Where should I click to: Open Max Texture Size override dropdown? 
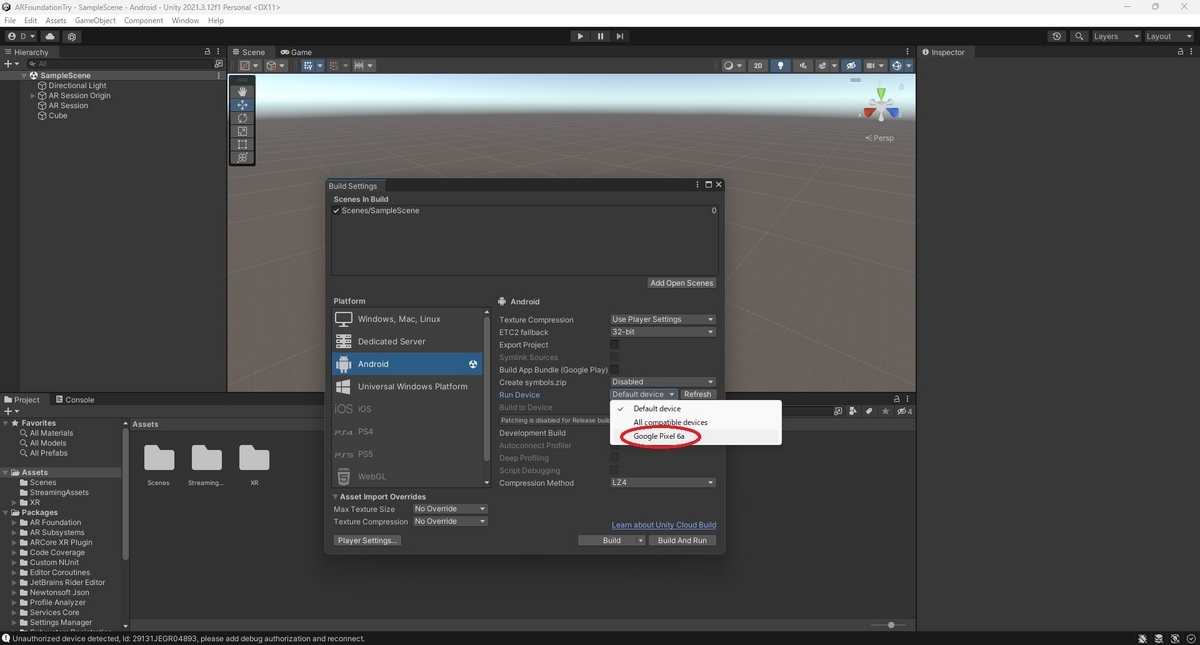pos(450,509)
